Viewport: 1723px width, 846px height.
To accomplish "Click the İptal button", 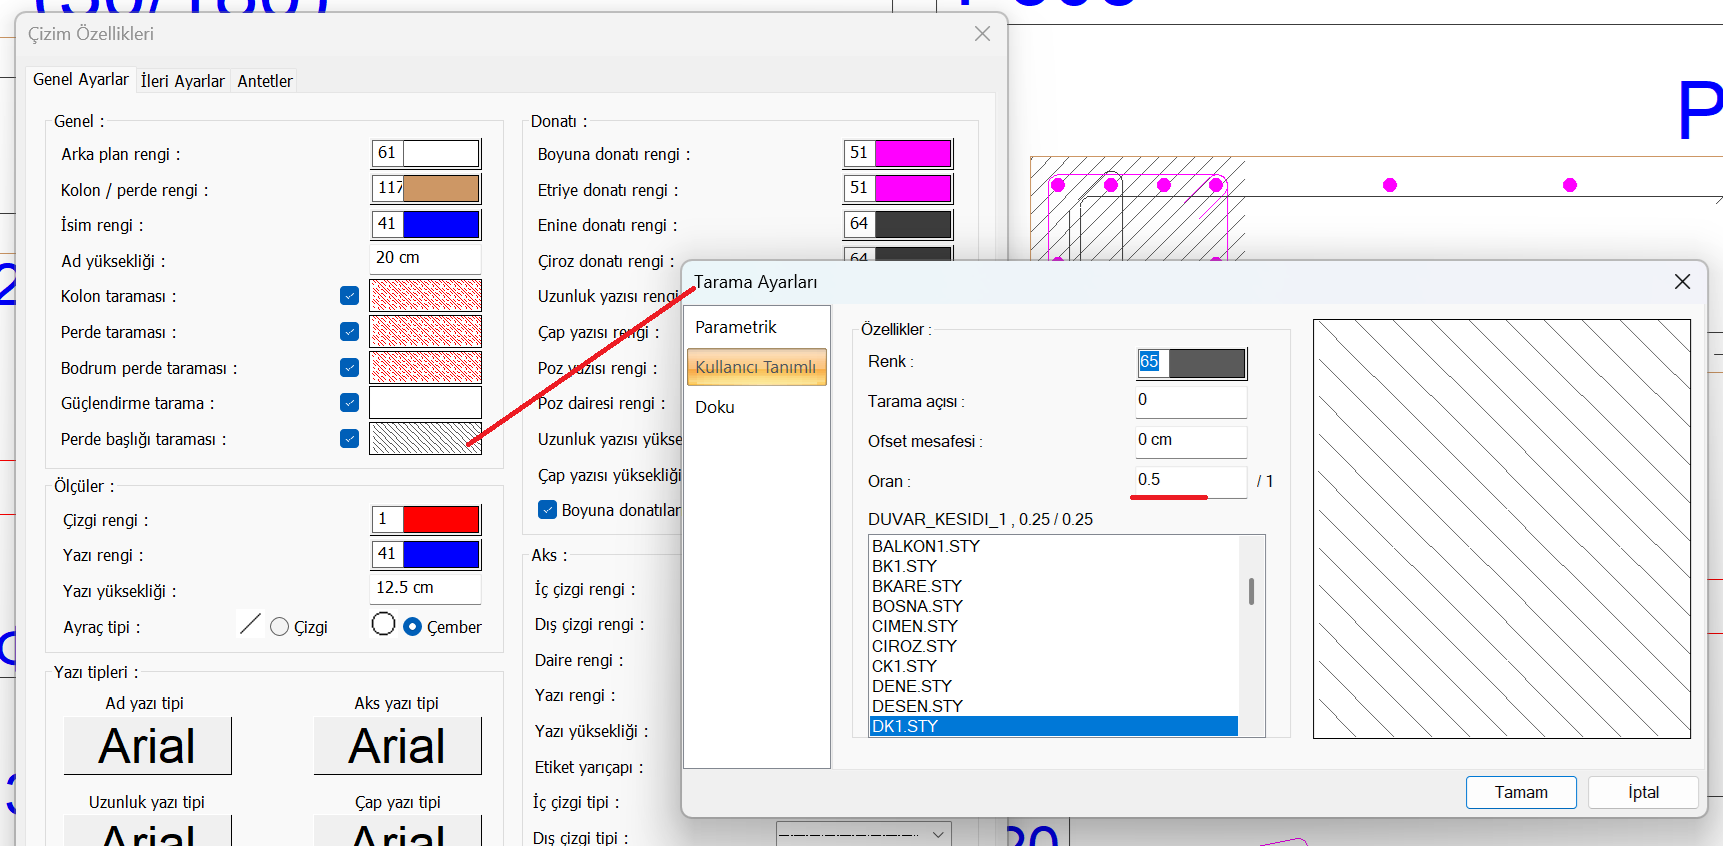I will (x=1642, y=792).
